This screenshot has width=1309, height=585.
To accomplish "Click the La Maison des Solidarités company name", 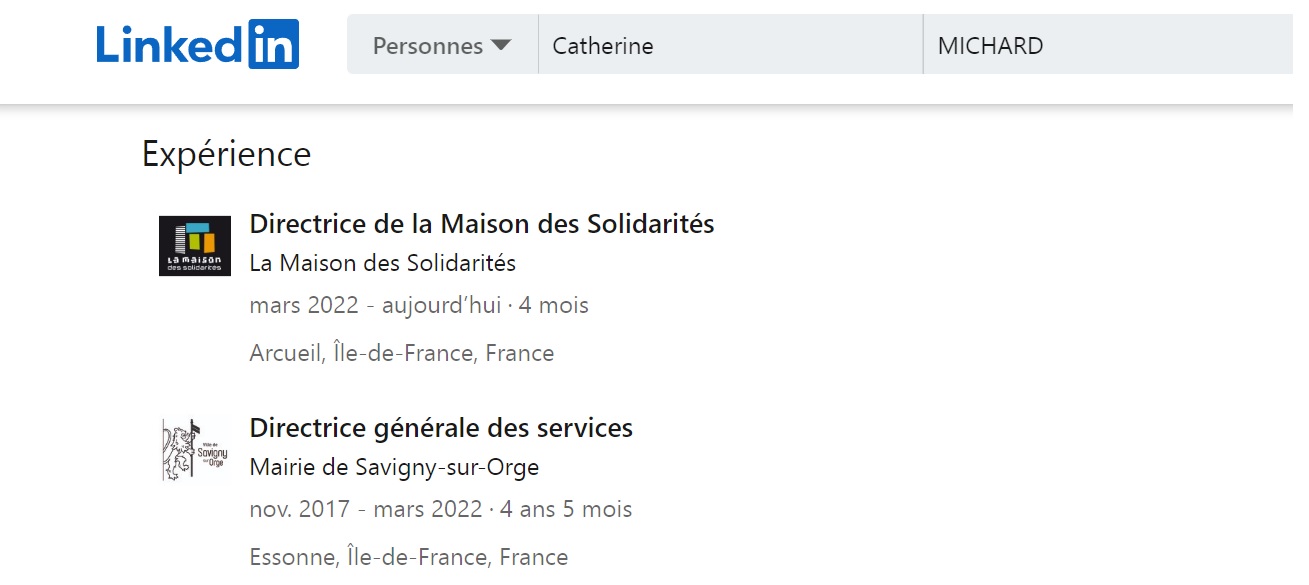I will pos(382,263).
